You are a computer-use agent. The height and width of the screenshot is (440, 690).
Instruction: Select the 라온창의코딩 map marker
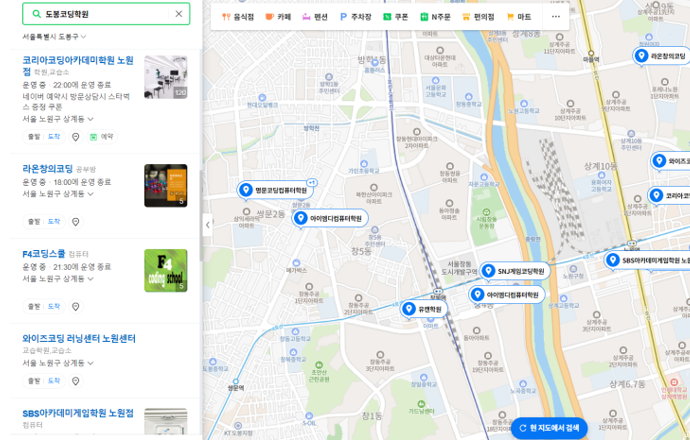pos(661,56)
